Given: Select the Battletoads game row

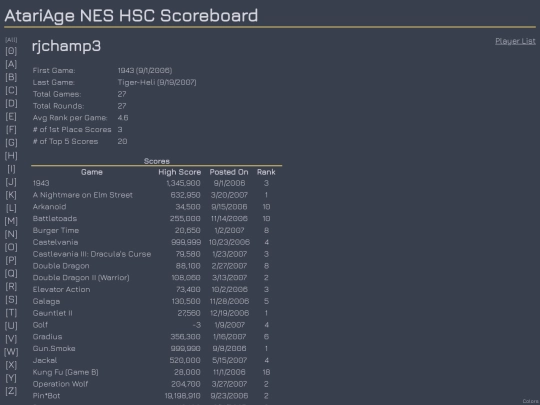Looking at the screenshot, I should point(55,219).
